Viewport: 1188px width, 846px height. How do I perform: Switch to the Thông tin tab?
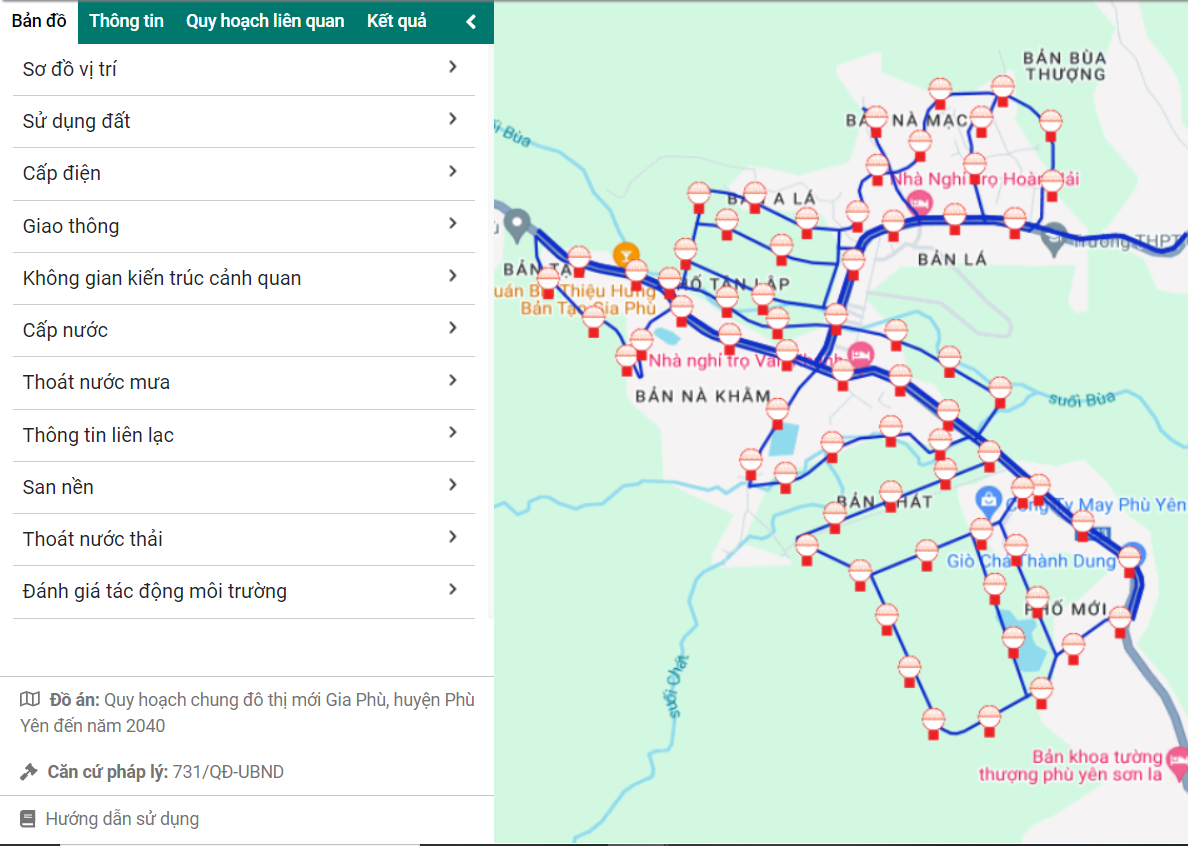click(x=126, y=21)
